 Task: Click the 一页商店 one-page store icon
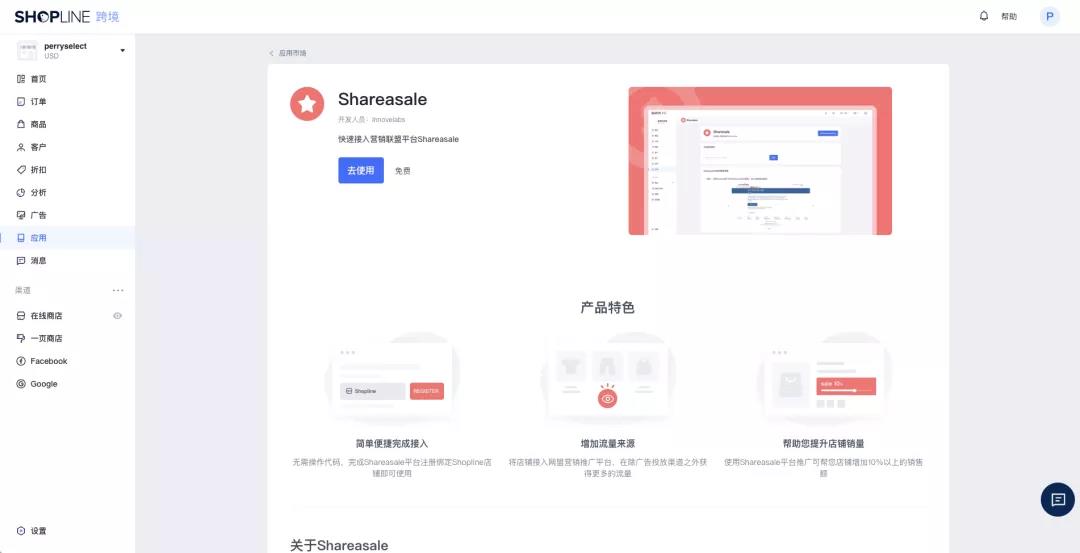click(21, 339)
